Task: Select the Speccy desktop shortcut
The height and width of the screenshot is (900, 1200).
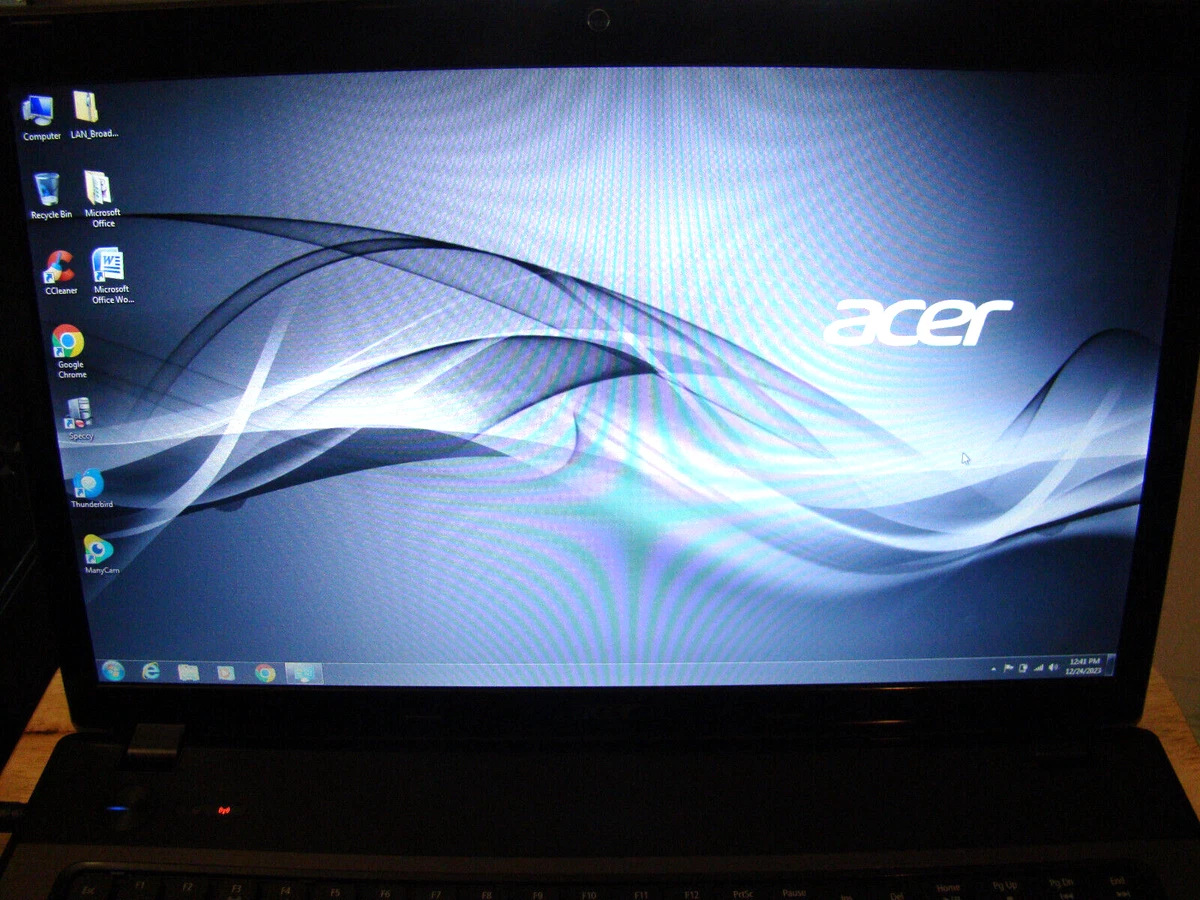Action: click(x=80, y=419)
